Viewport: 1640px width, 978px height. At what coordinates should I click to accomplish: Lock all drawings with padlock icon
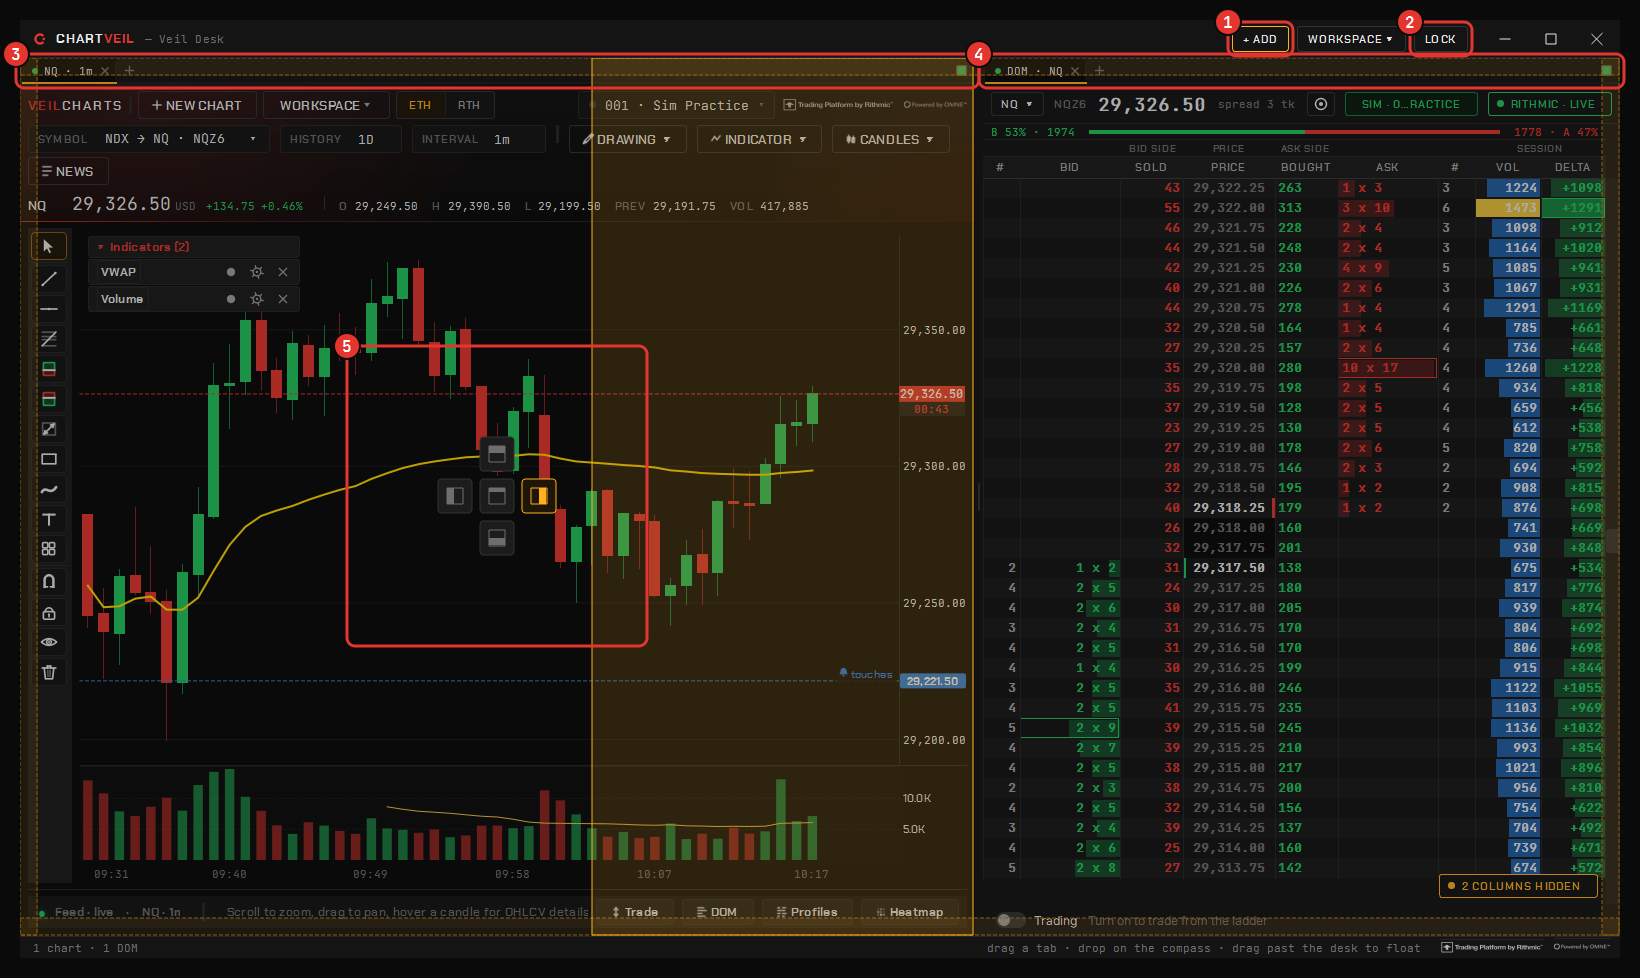coord(48,612)
